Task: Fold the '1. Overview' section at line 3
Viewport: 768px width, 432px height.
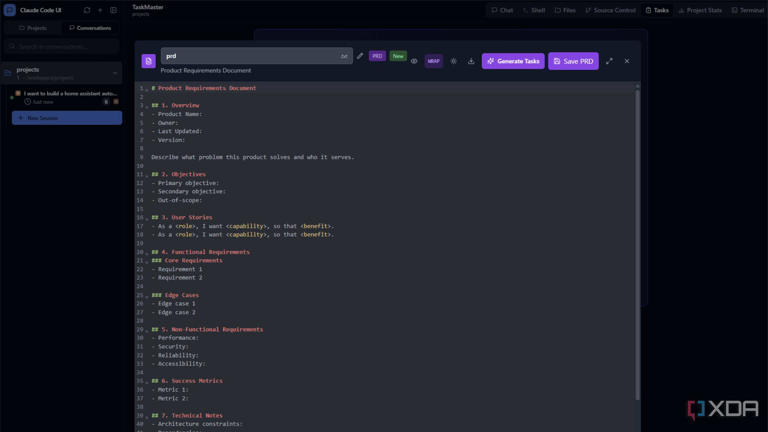Action: point(147,105)
